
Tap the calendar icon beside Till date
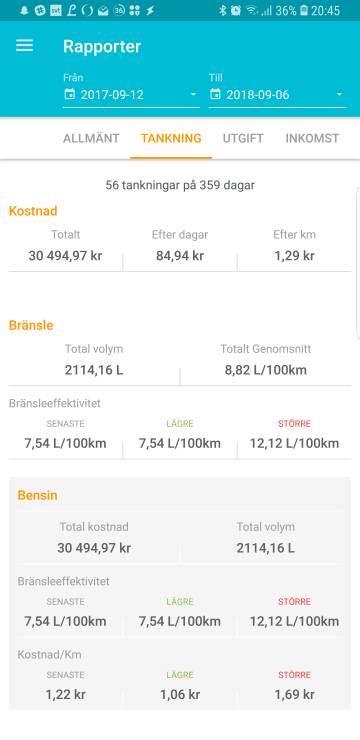[215, 94]
